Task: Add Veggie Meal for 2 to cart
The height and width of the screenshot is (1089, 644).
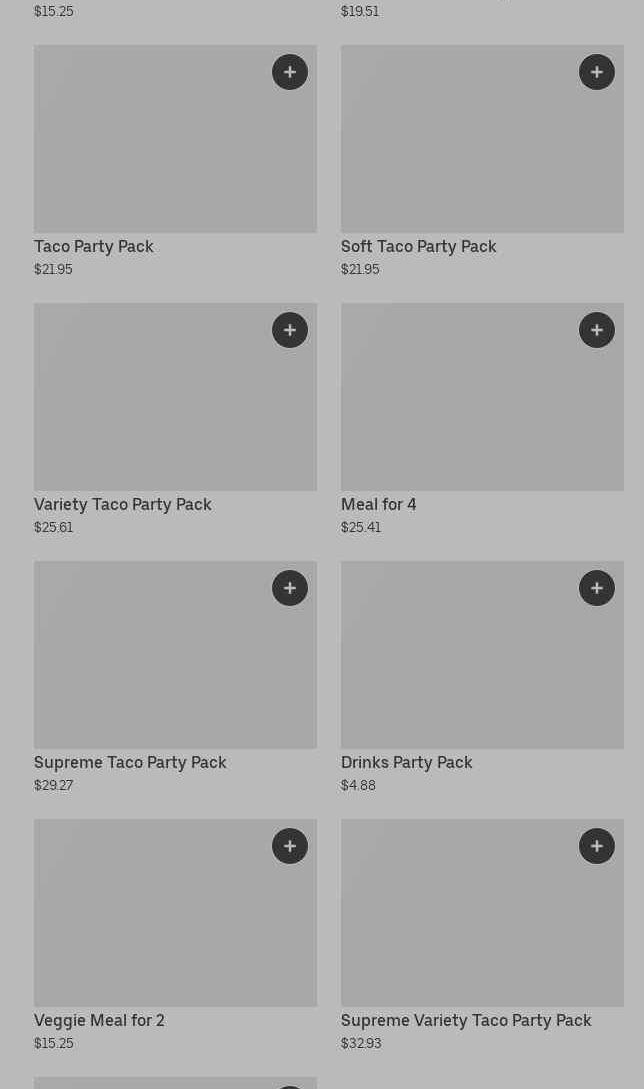Action: click(290, 846)
